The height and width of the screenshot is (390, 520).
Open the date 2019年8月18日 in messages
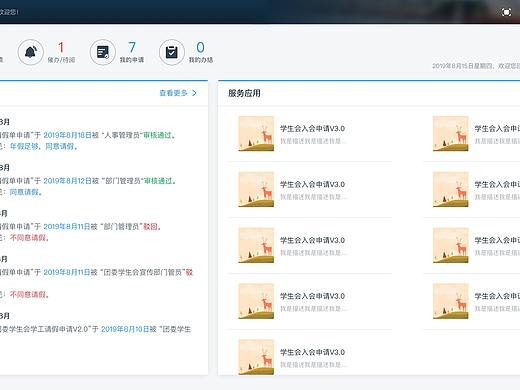(68, 135)
